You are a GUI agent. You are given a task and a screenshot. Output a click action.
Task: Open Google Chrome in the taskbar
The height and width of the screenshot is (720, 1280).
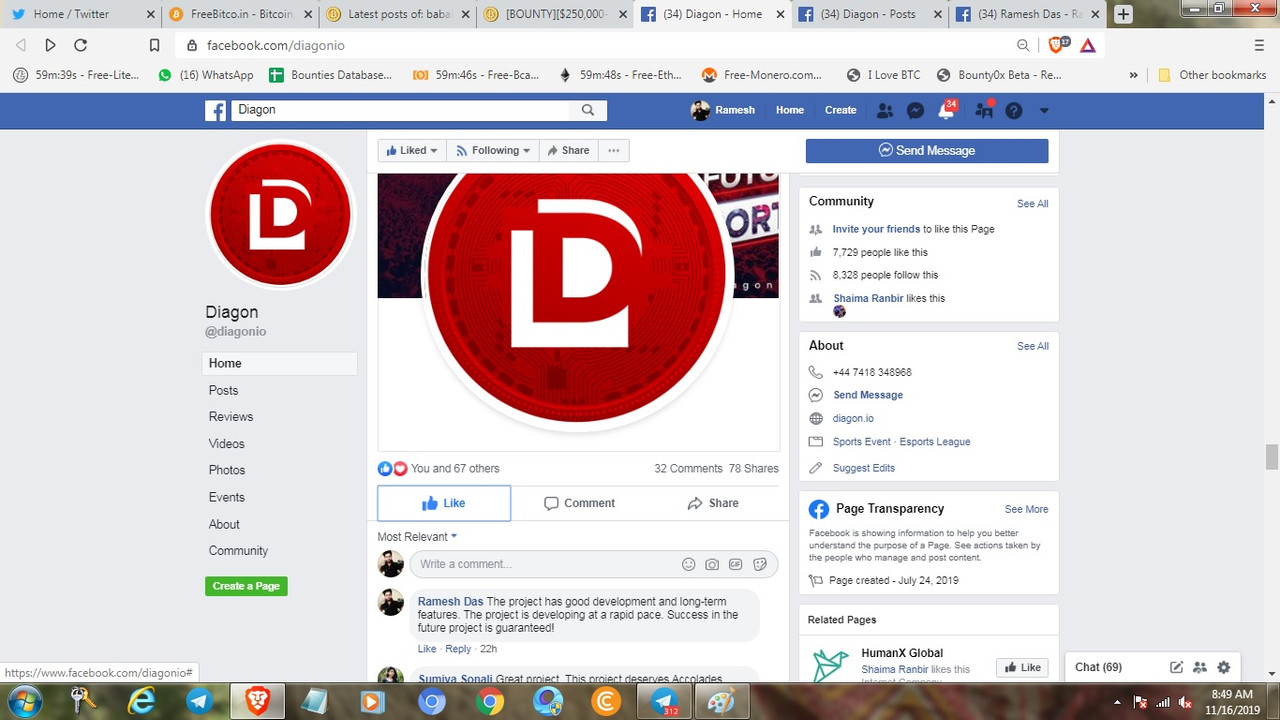pyautogui.click(x=490, y=702)
